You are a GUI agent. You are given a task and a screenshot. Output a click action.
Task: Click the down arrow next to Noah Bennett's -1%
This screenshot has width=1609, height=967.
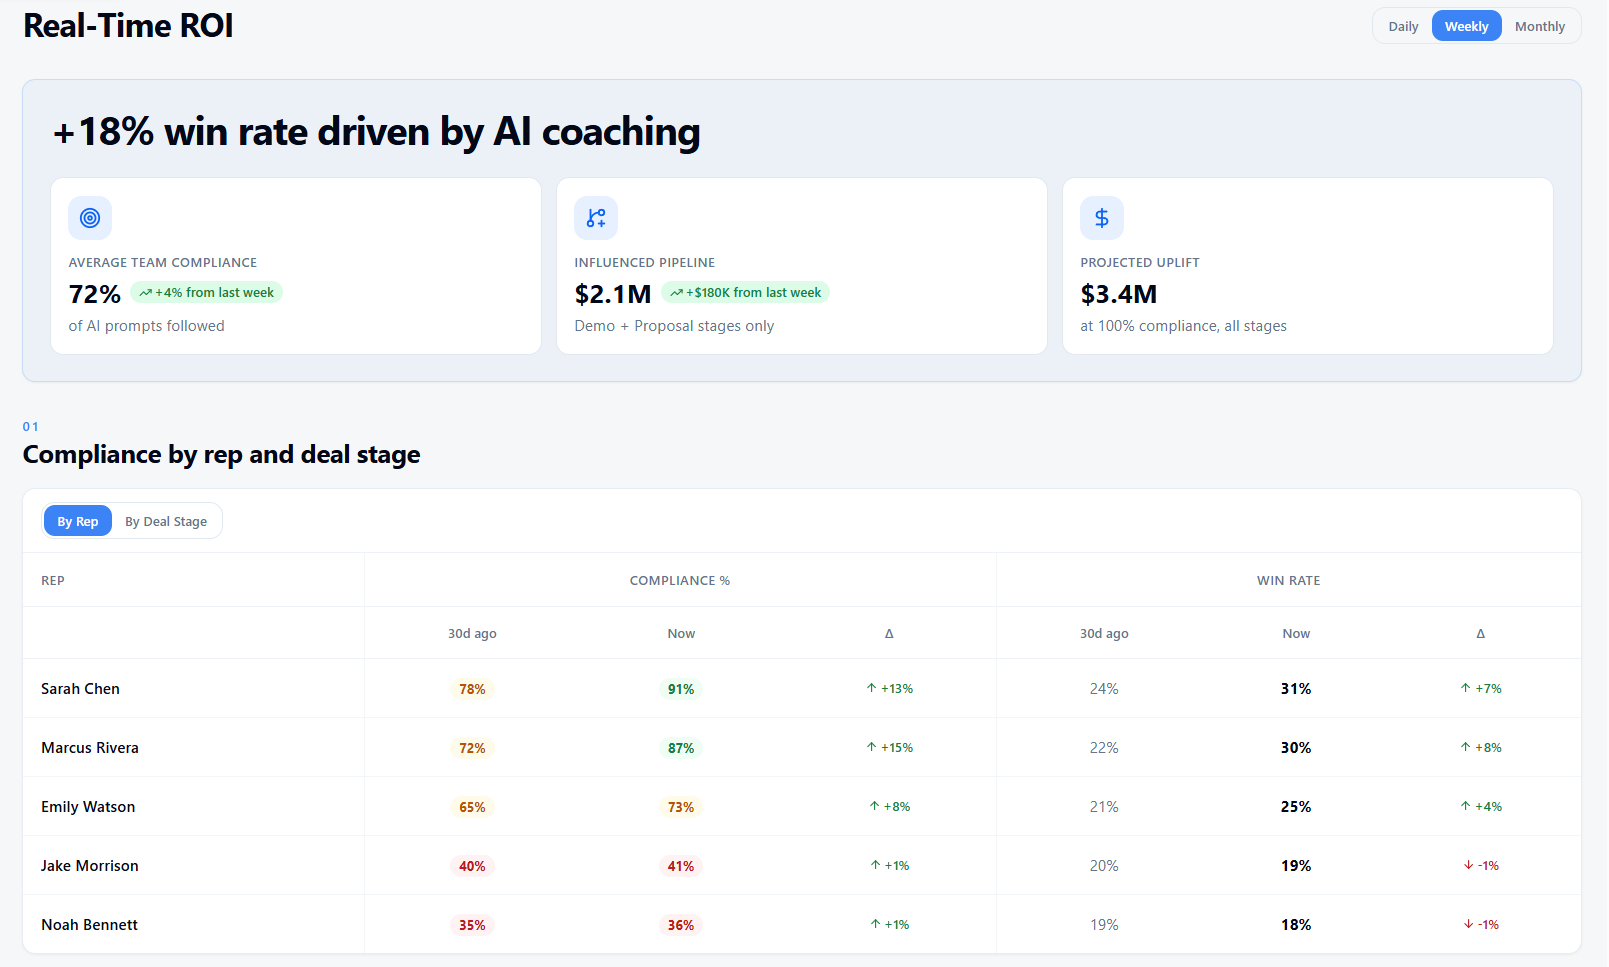coord(1466,924)
